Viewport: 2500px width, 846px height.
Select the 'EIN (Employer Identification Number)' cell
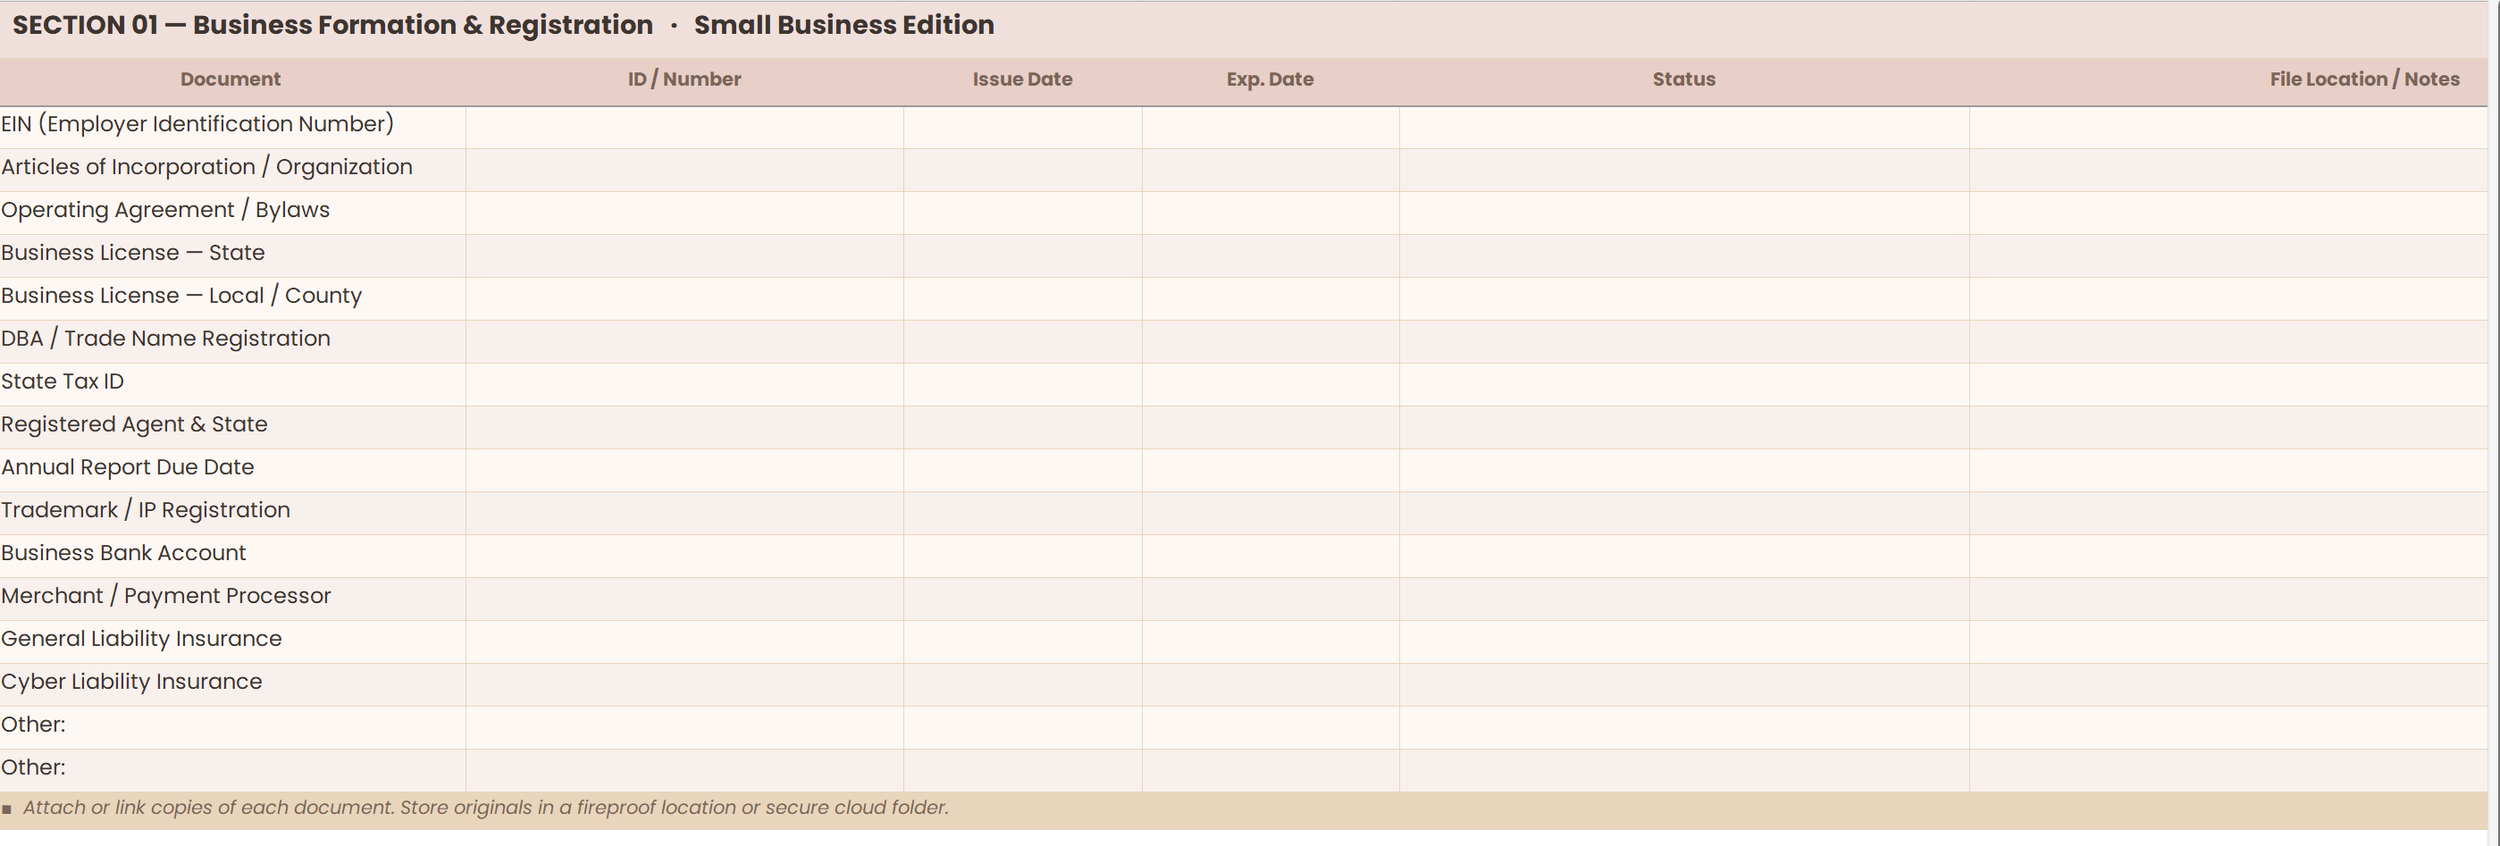click(x=232, y=128)
